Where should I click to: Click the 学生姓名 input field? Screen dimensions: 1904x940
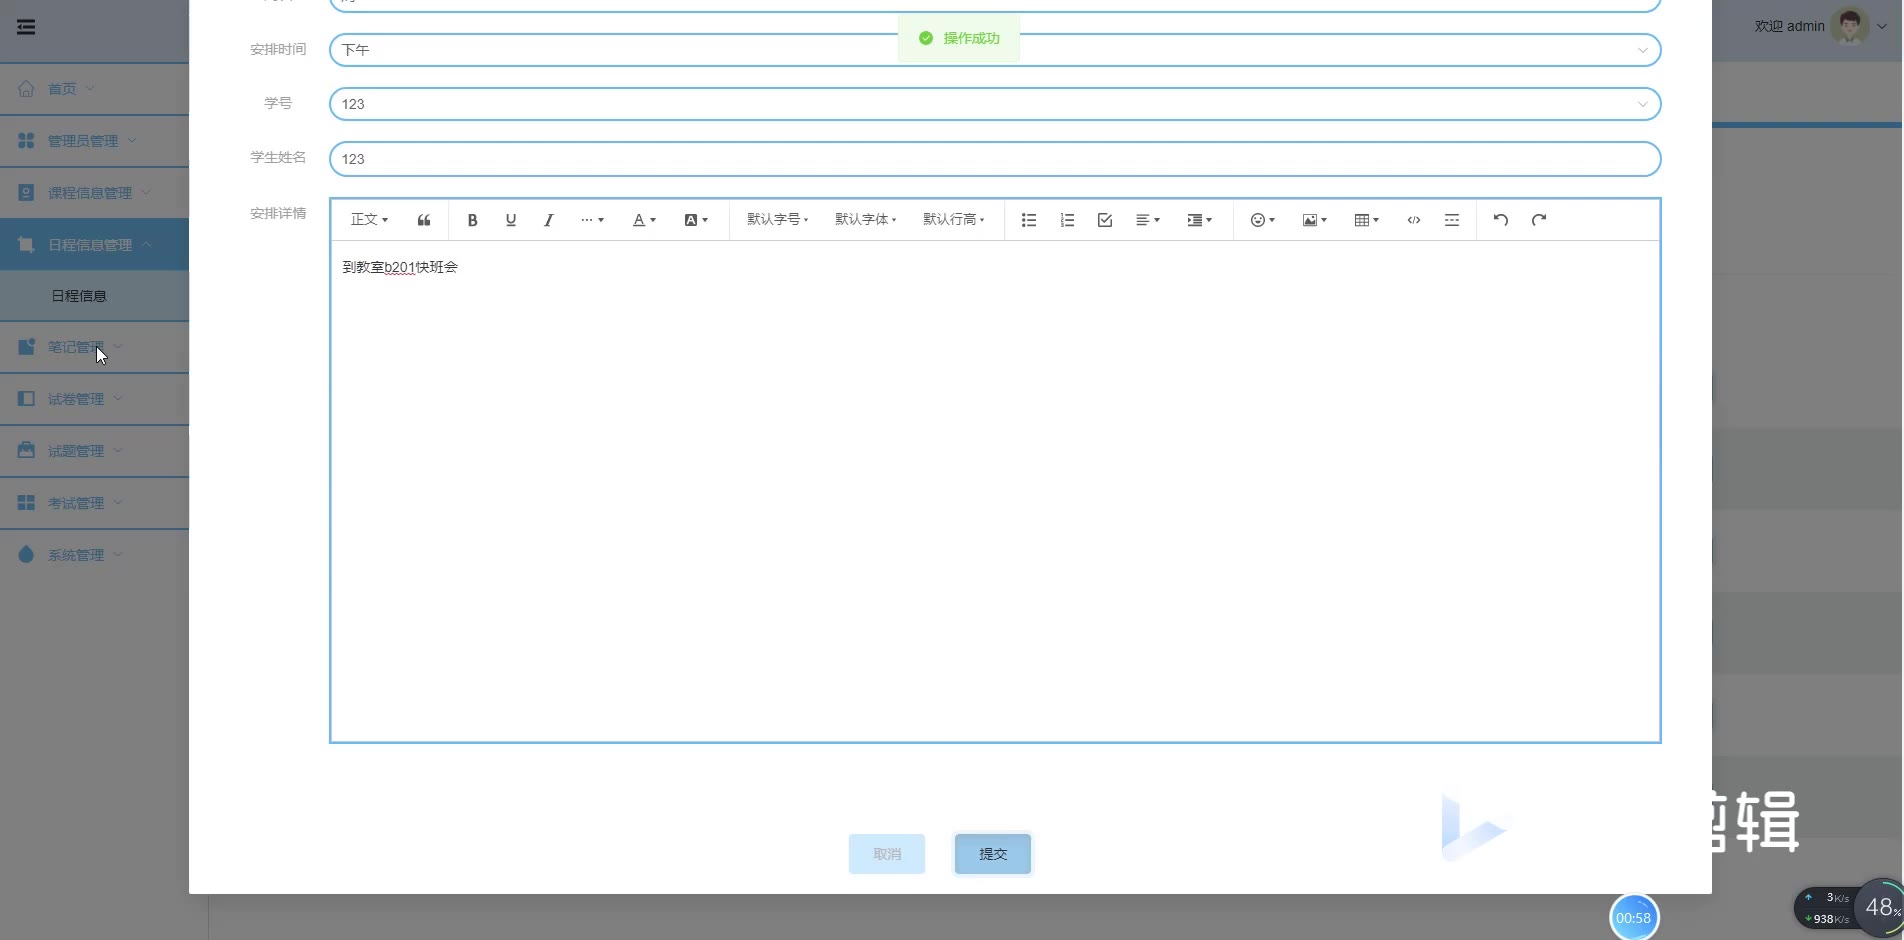point(995,159)
